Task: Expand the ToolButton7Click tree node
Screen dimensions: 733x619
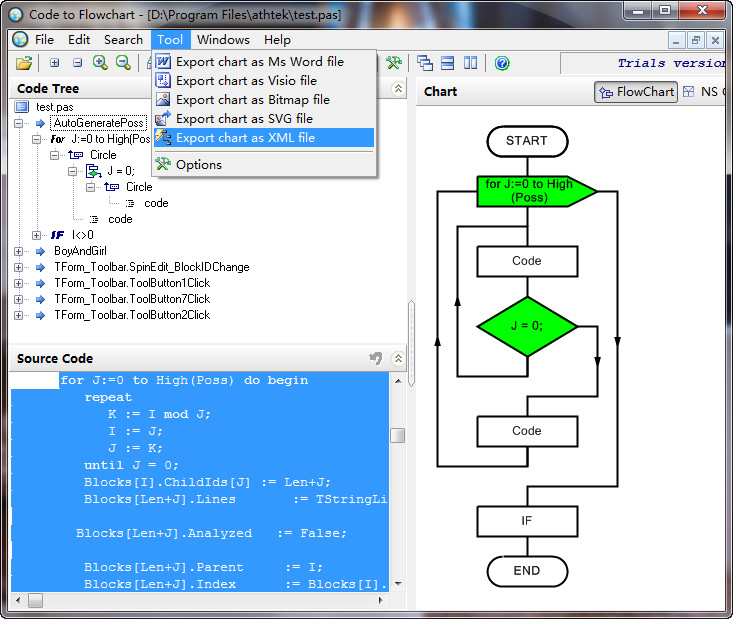Action: pos(18,299)
